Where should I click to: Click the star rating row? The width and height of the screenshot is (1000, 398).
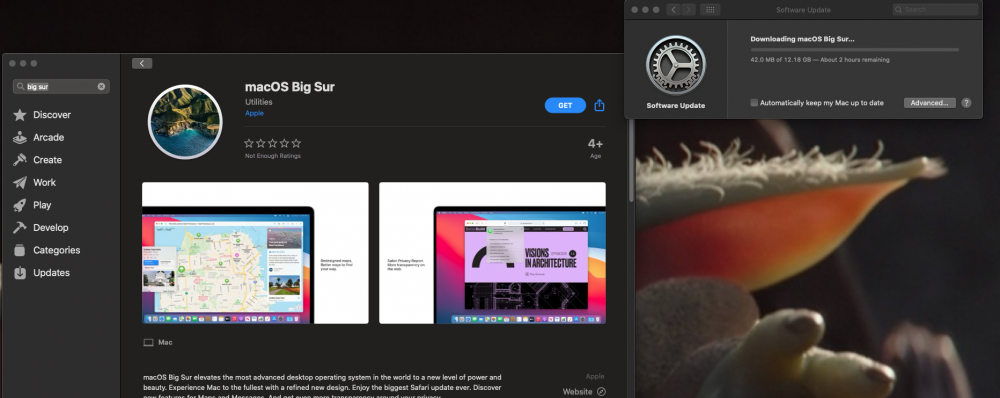[x=272, y=144]
